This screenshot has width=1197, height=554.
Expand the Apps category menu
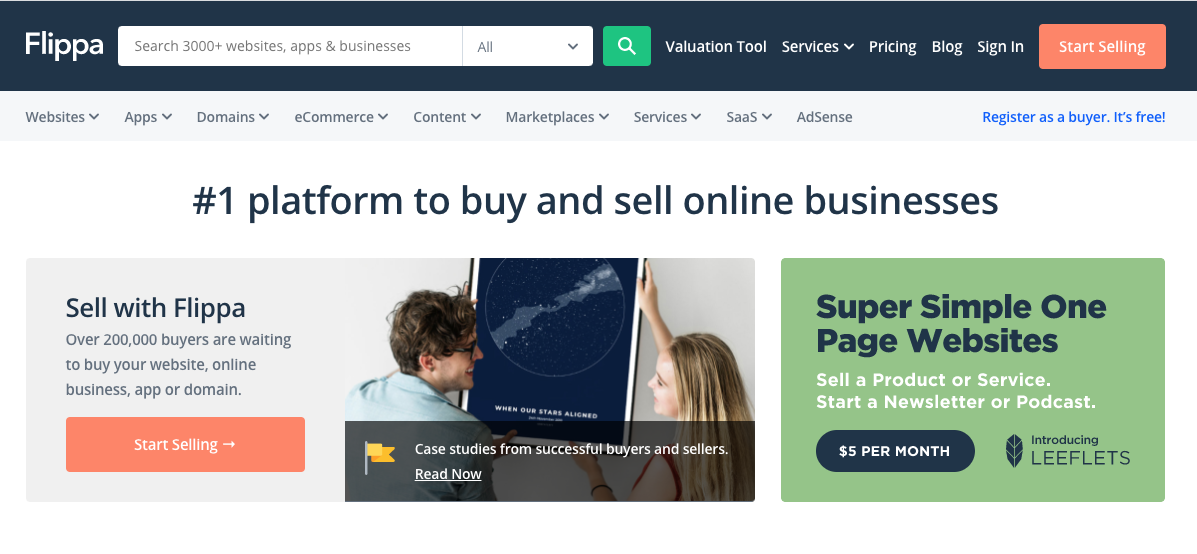tap(148, 117)
